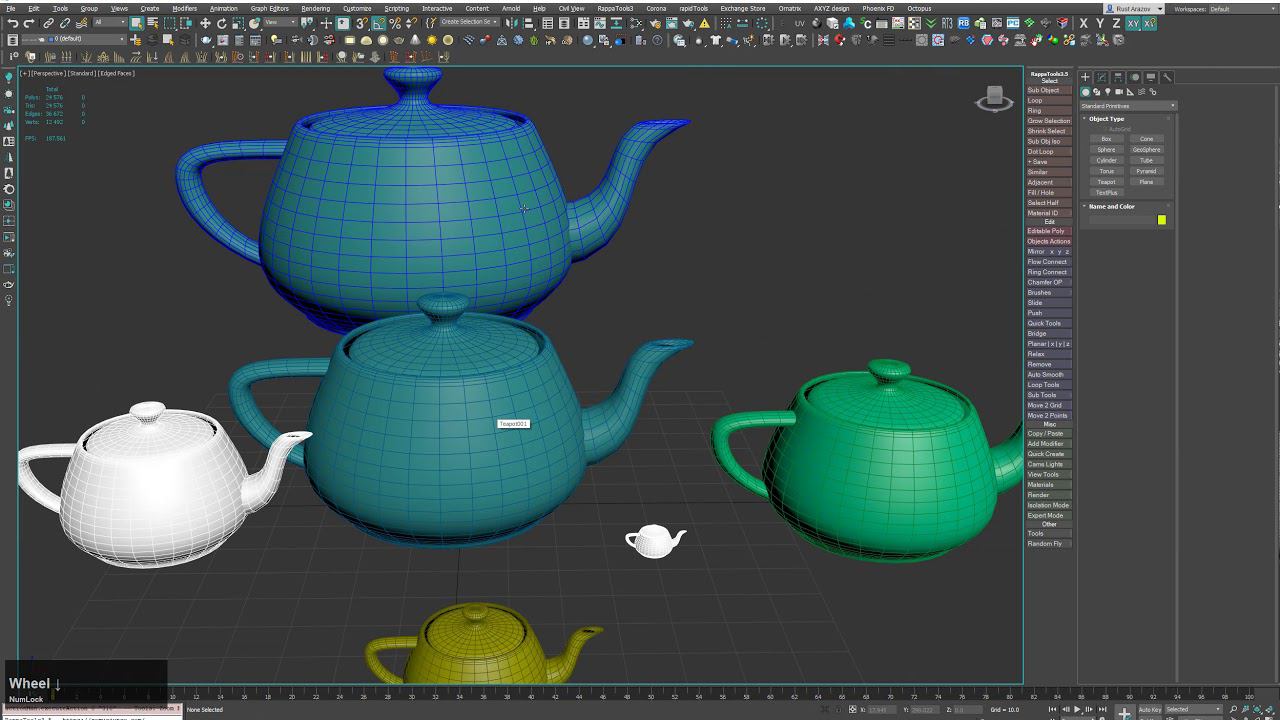
Task: Toggle the XY plane constraint
Action: (1134, 23)
